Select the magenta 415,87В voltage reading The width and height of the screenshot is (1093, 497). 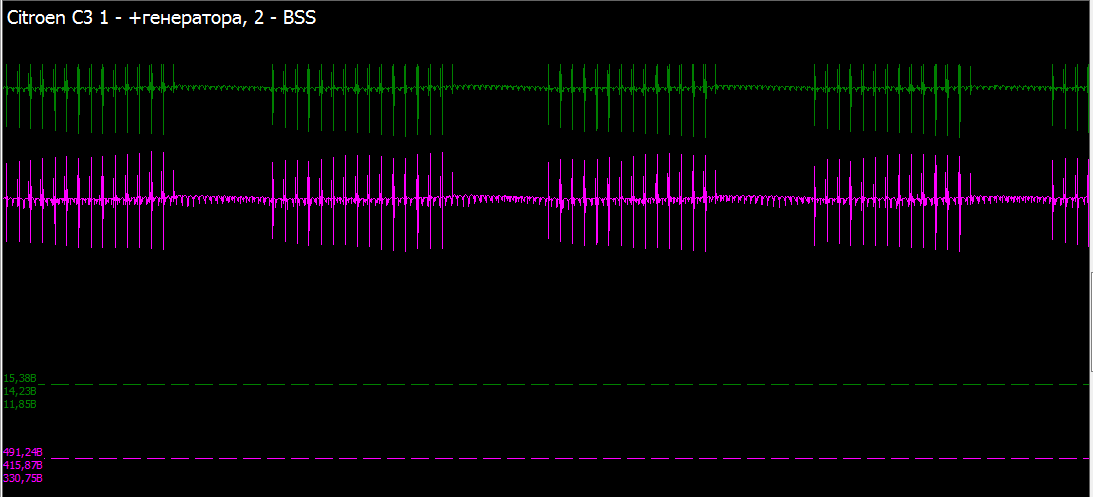click(x=22, y=465)
